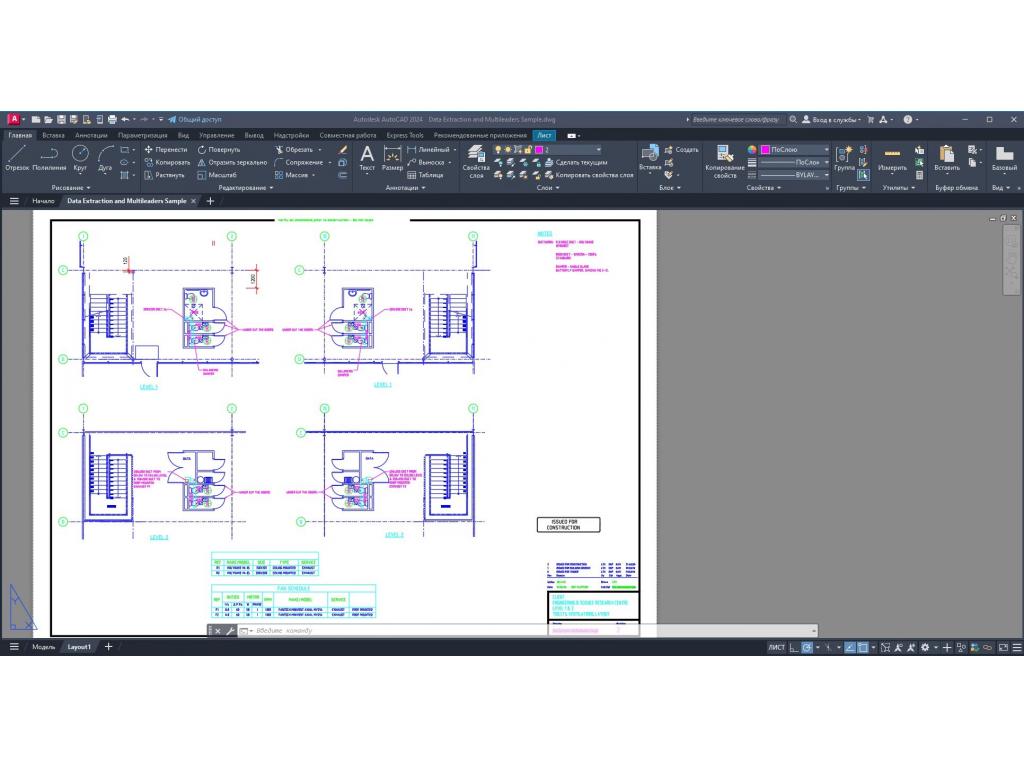
Task: Open Свойства слоя layer properties
Action: click(476, 160)
